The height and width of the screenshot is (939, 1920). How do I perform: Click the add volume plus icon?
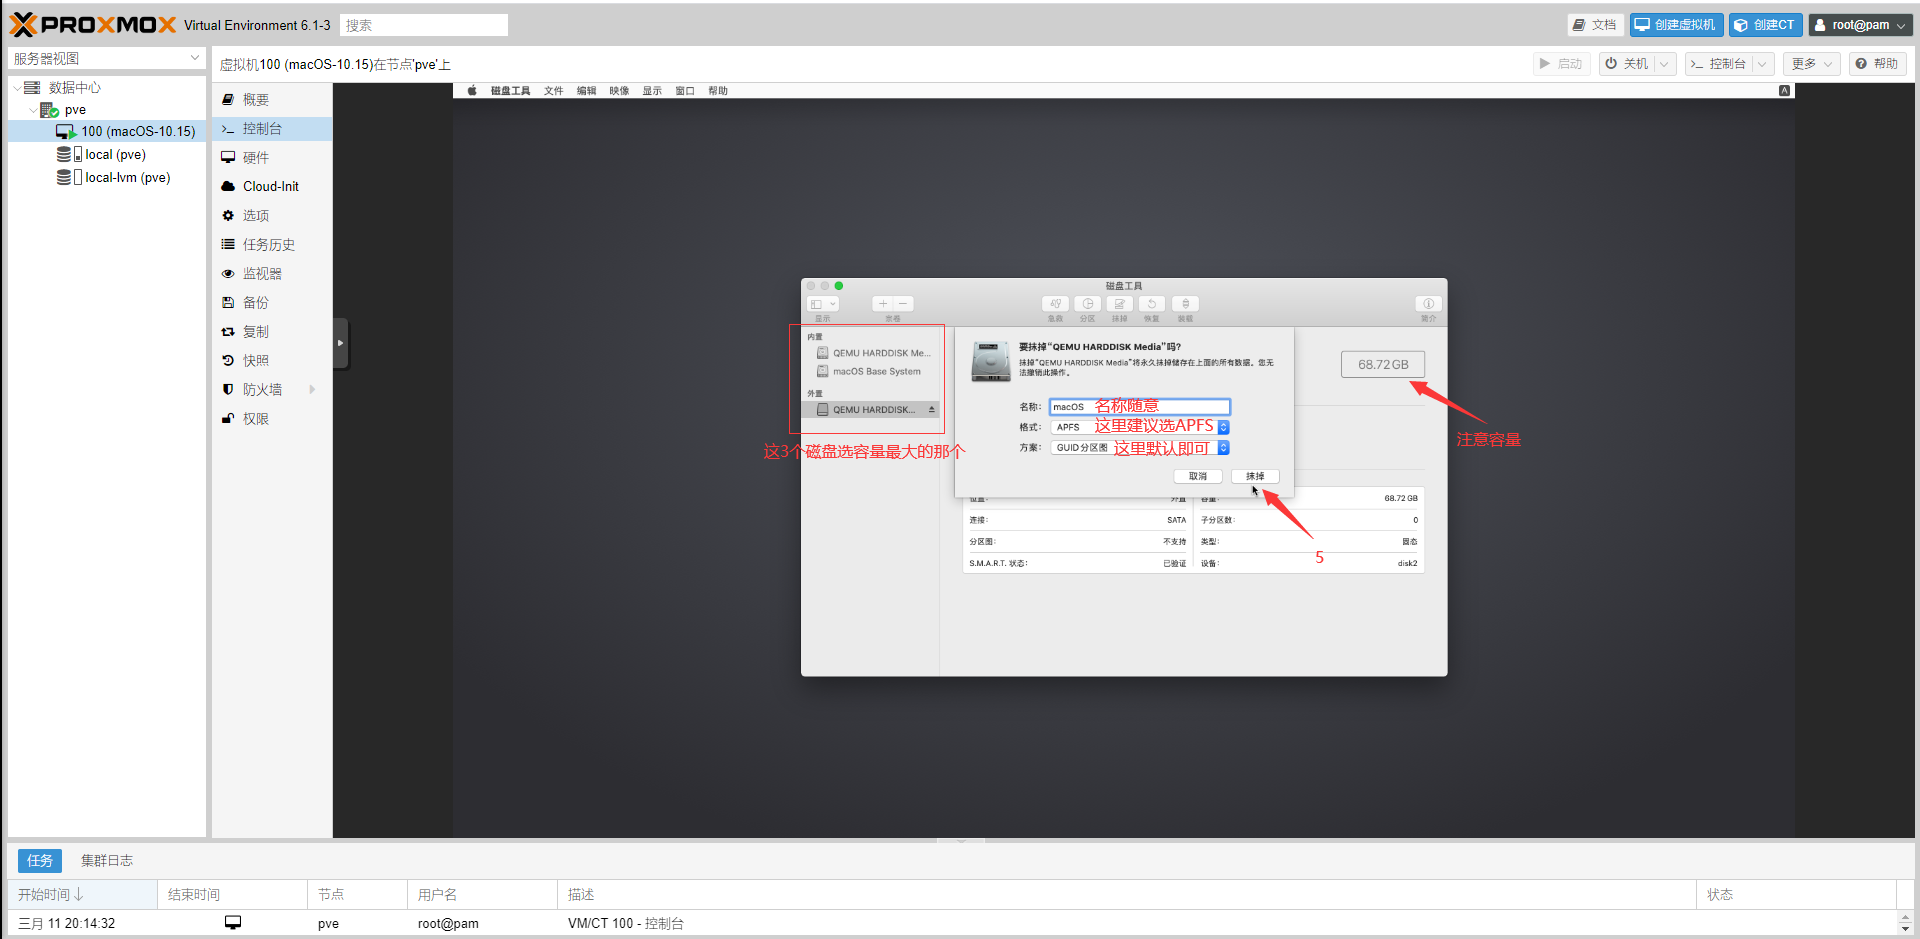(x=883, y=304)
